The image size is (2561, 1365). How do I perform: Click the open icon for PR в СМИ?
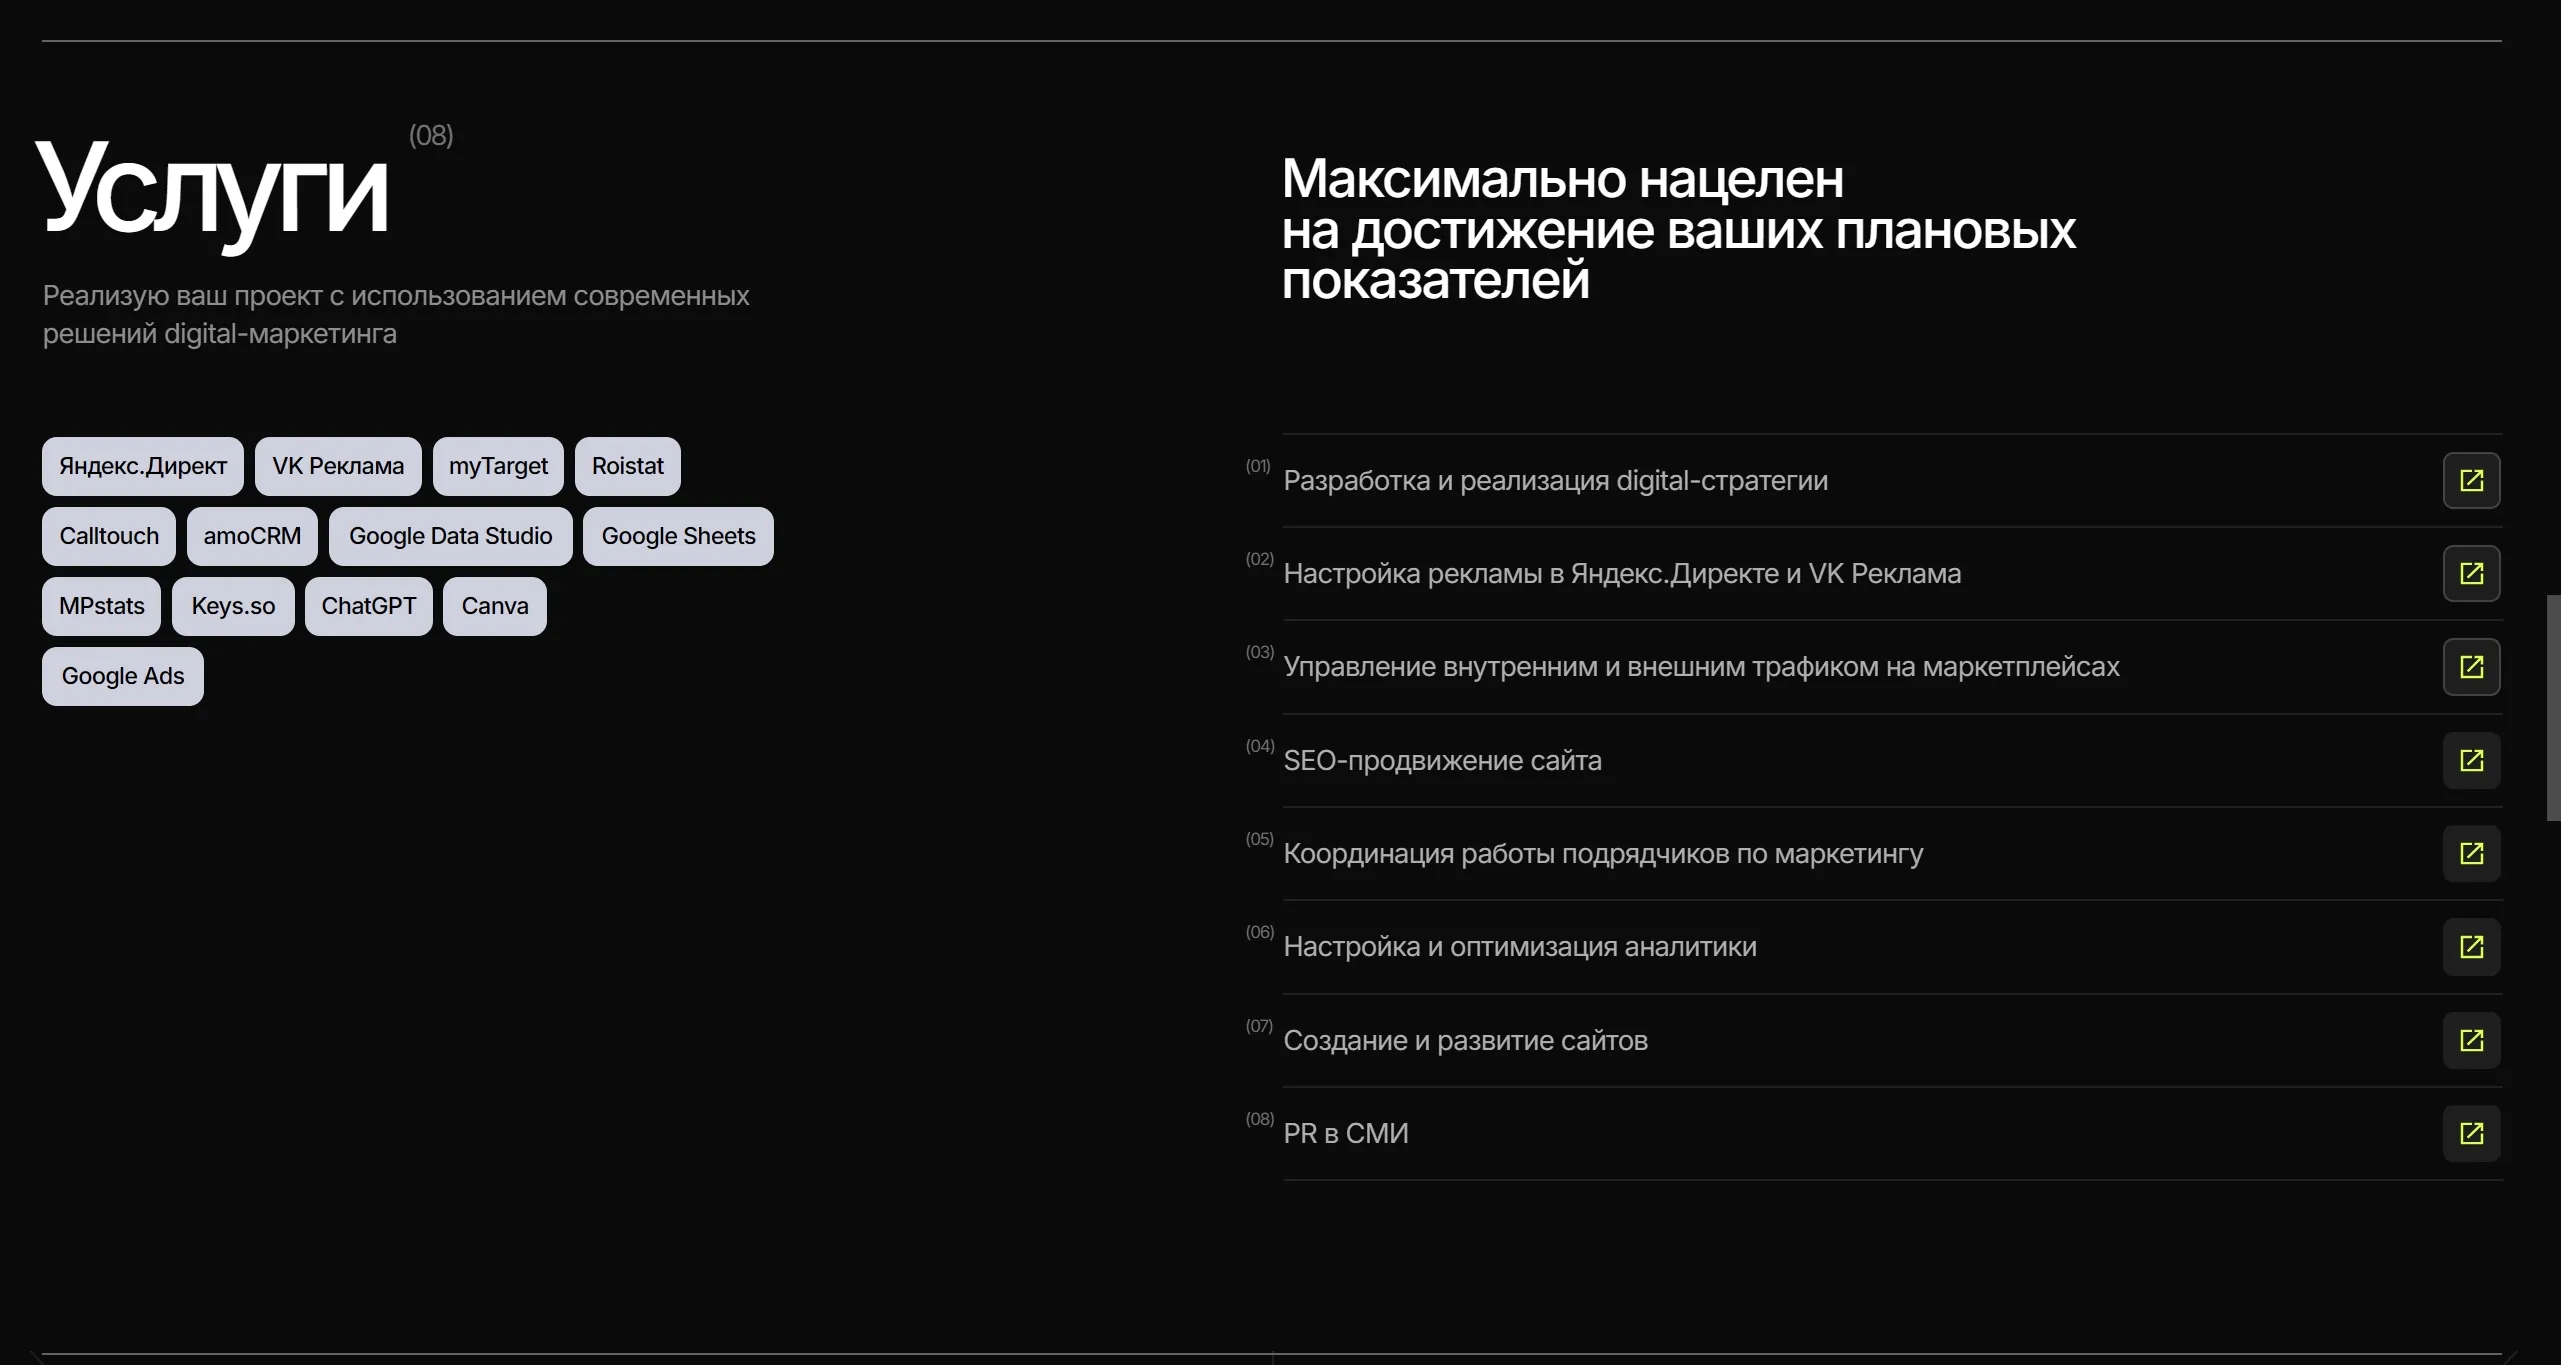2471,1134
